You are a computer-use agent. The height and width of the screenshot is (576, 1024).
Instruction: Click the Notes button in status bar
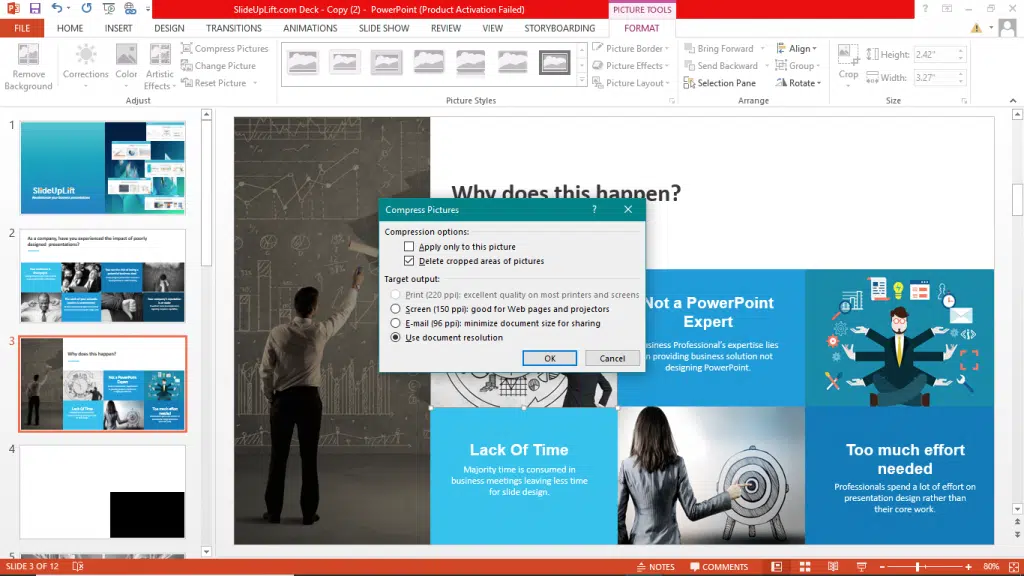coord(654,566)
